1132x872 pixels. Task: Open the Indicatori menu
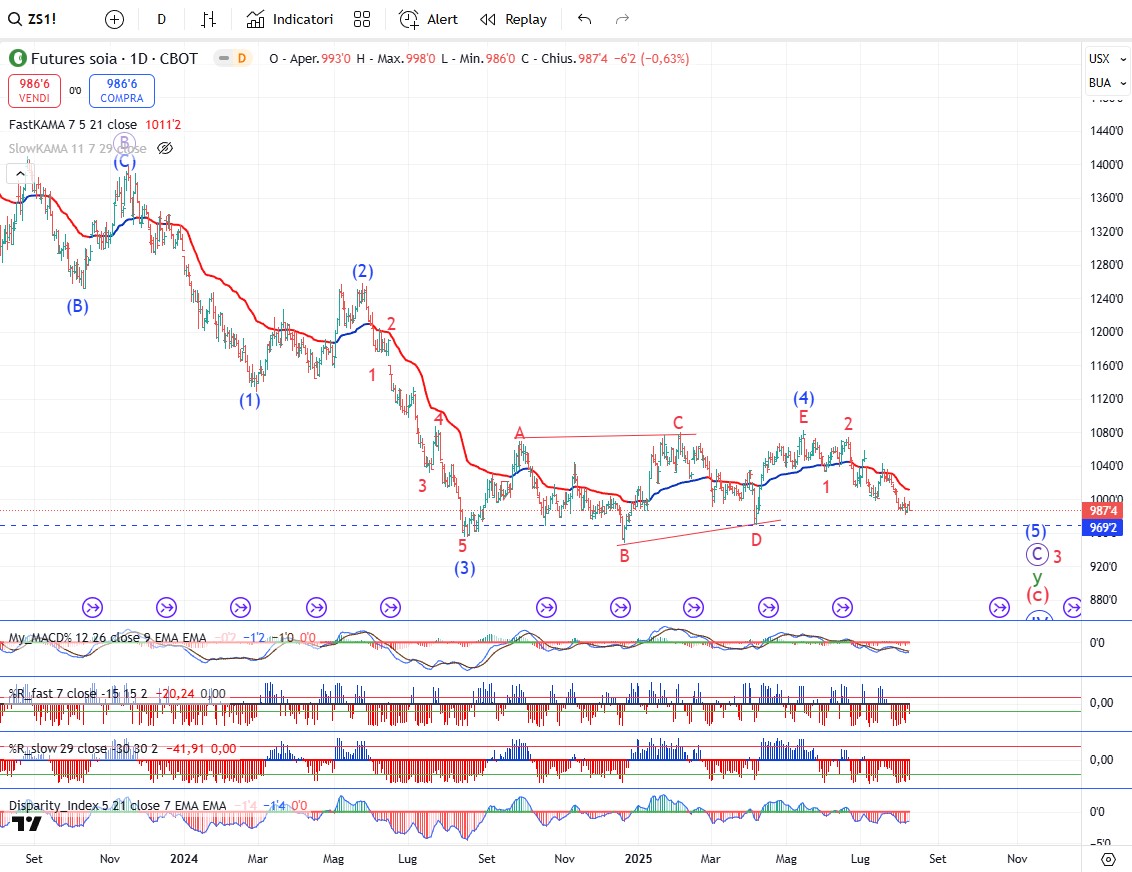pyautogui.click(x=290, y=19)
